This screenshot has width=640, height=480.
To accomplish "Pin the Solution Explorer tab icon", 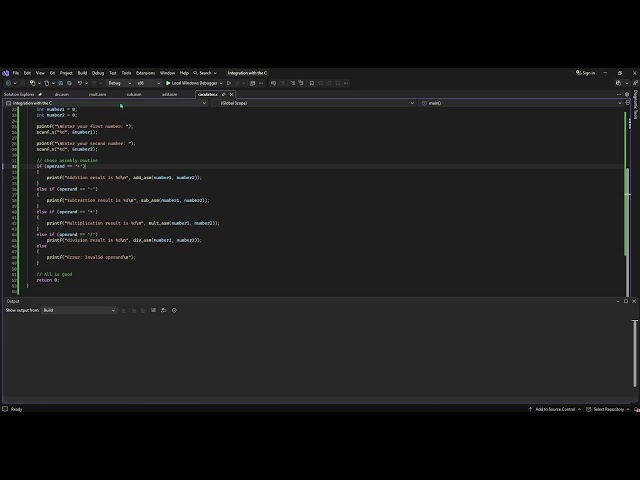I will [40, 94].
